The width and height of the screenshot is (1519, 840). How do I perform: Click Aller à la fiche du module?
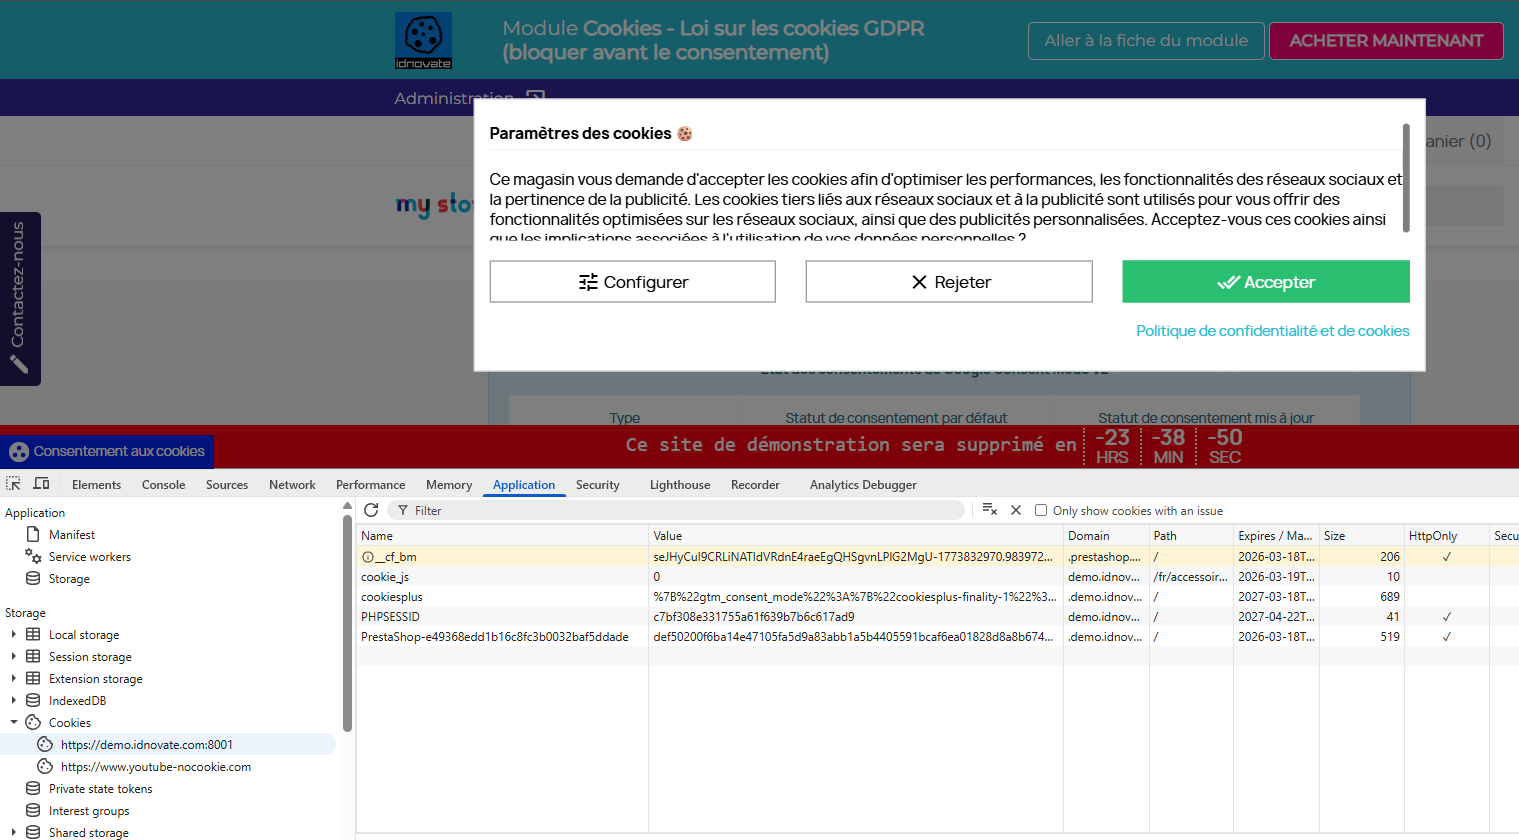[x=1146, y=41]
